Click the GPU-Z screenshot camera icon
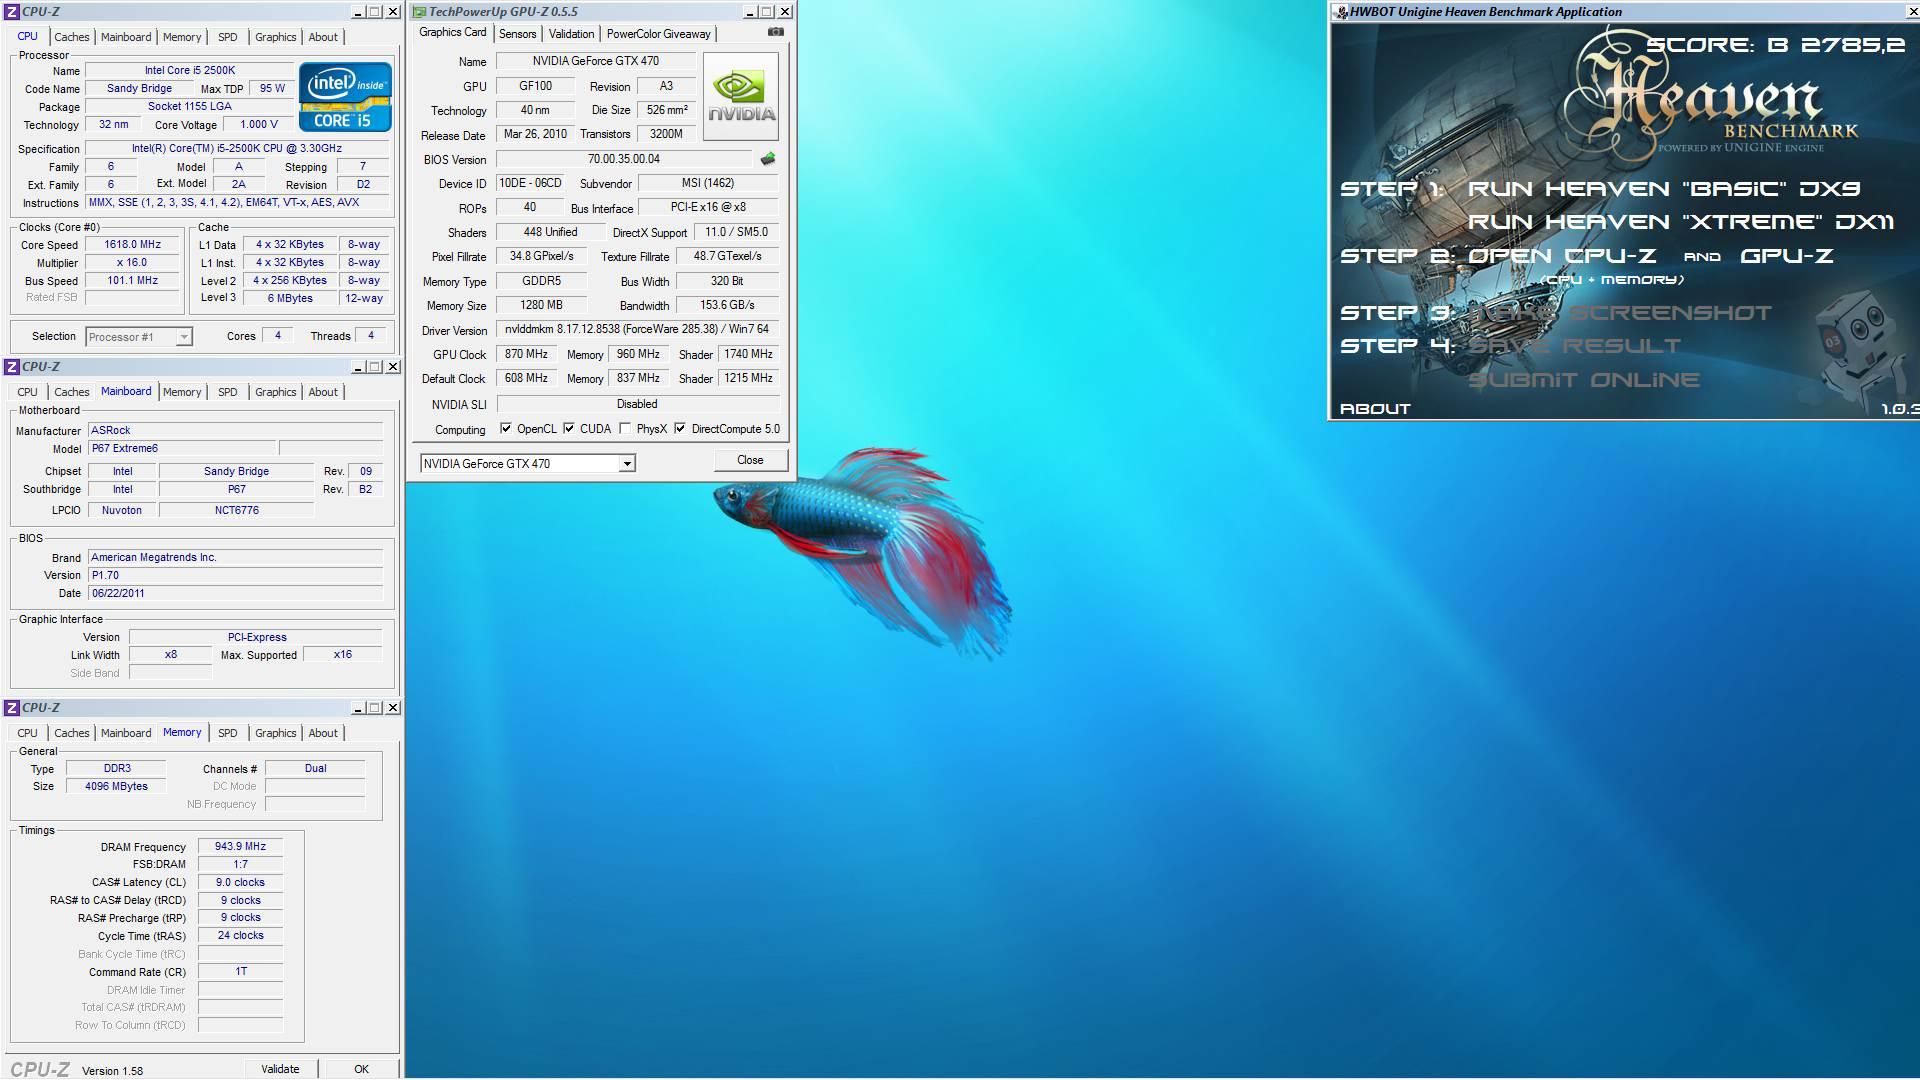1920x1080 pixels. [776, 32]
